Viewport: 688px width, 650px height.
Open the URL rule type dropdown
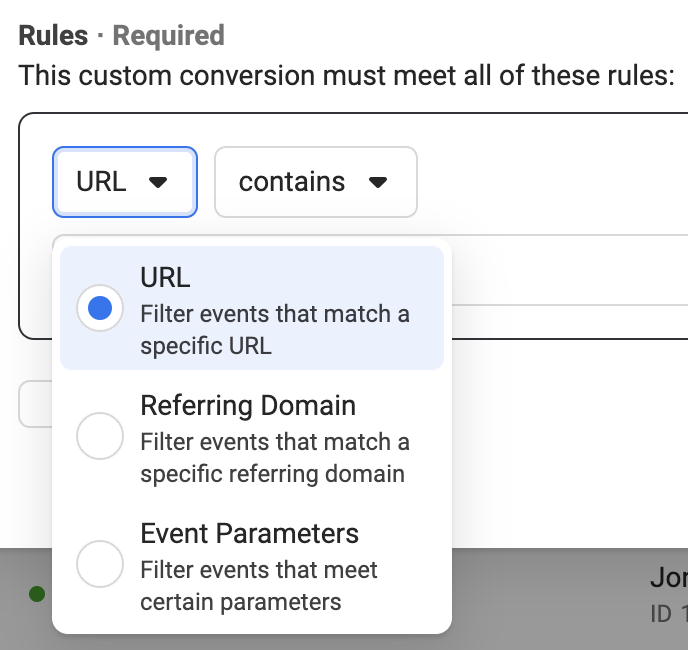click(x=125, y=182)
